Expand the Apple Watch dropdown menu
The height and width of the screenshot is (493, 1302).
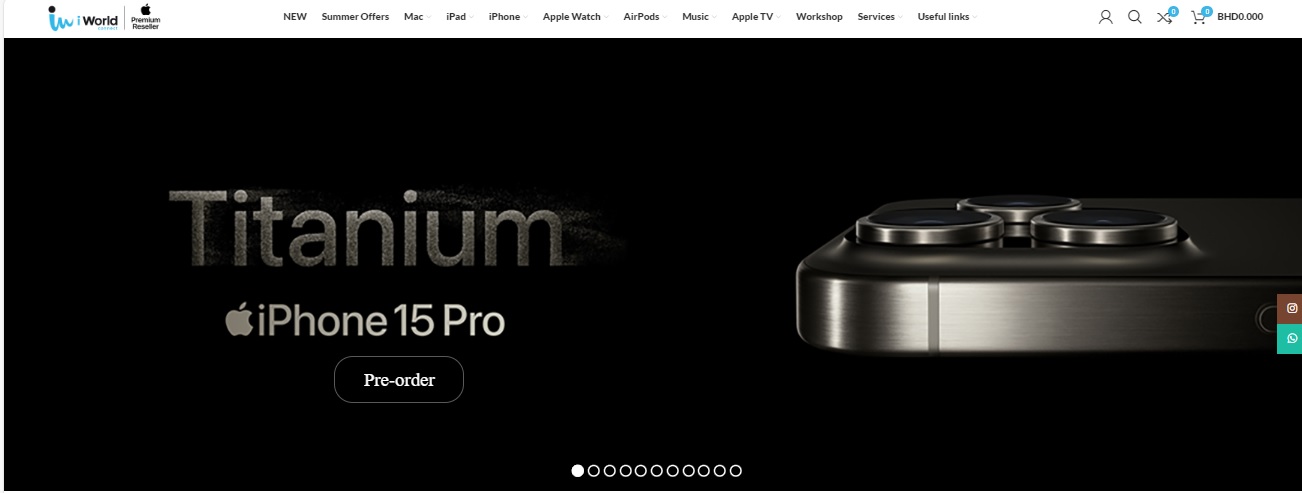[x=575, y=17]
